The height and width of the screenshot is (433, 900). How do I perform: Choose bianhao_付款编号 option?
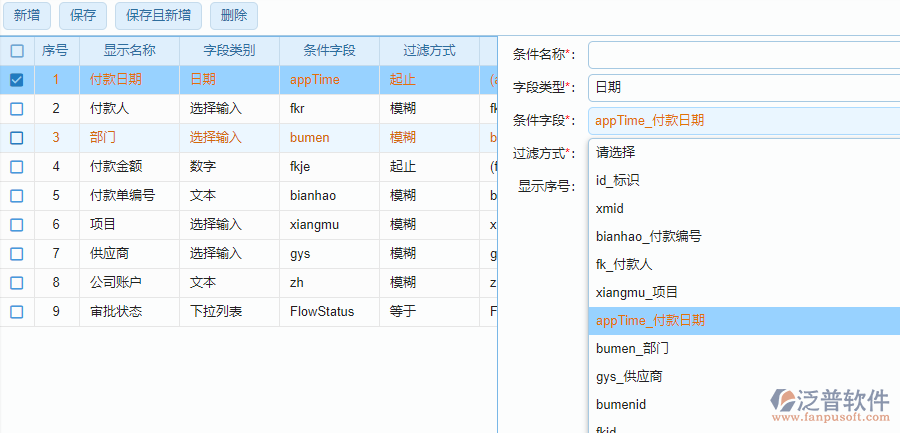point(744,237)
